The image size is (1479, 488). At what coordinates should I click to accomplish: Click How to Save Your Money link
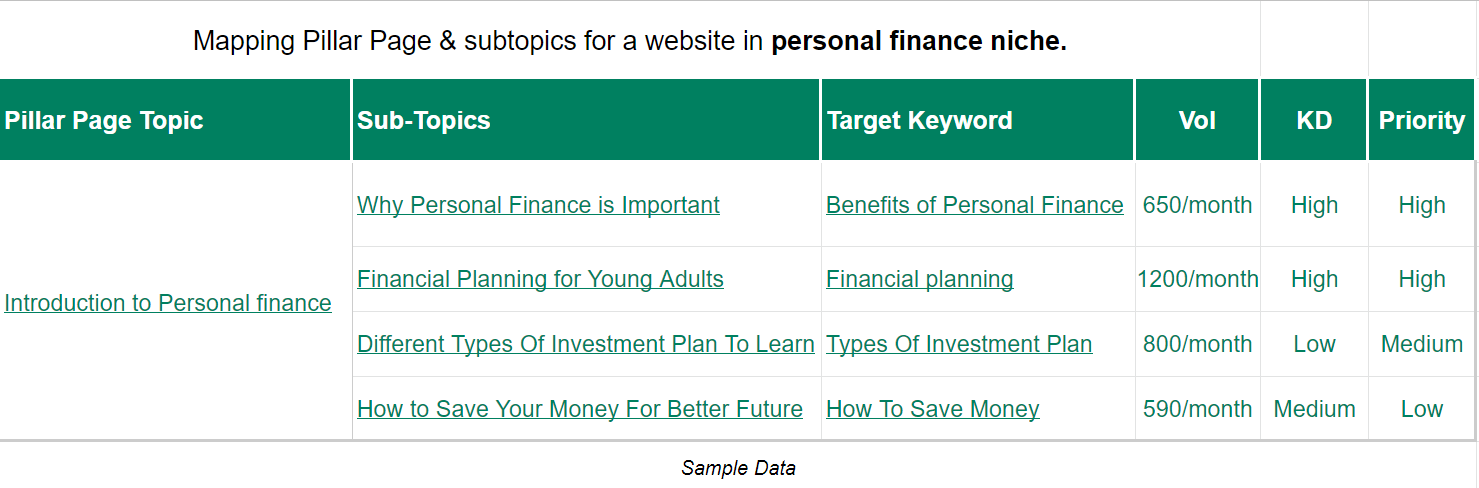tap(580, 409)
